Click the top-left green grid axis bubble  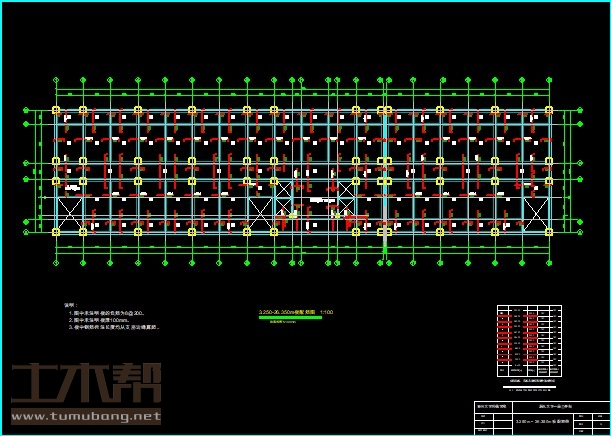(56, 80)
